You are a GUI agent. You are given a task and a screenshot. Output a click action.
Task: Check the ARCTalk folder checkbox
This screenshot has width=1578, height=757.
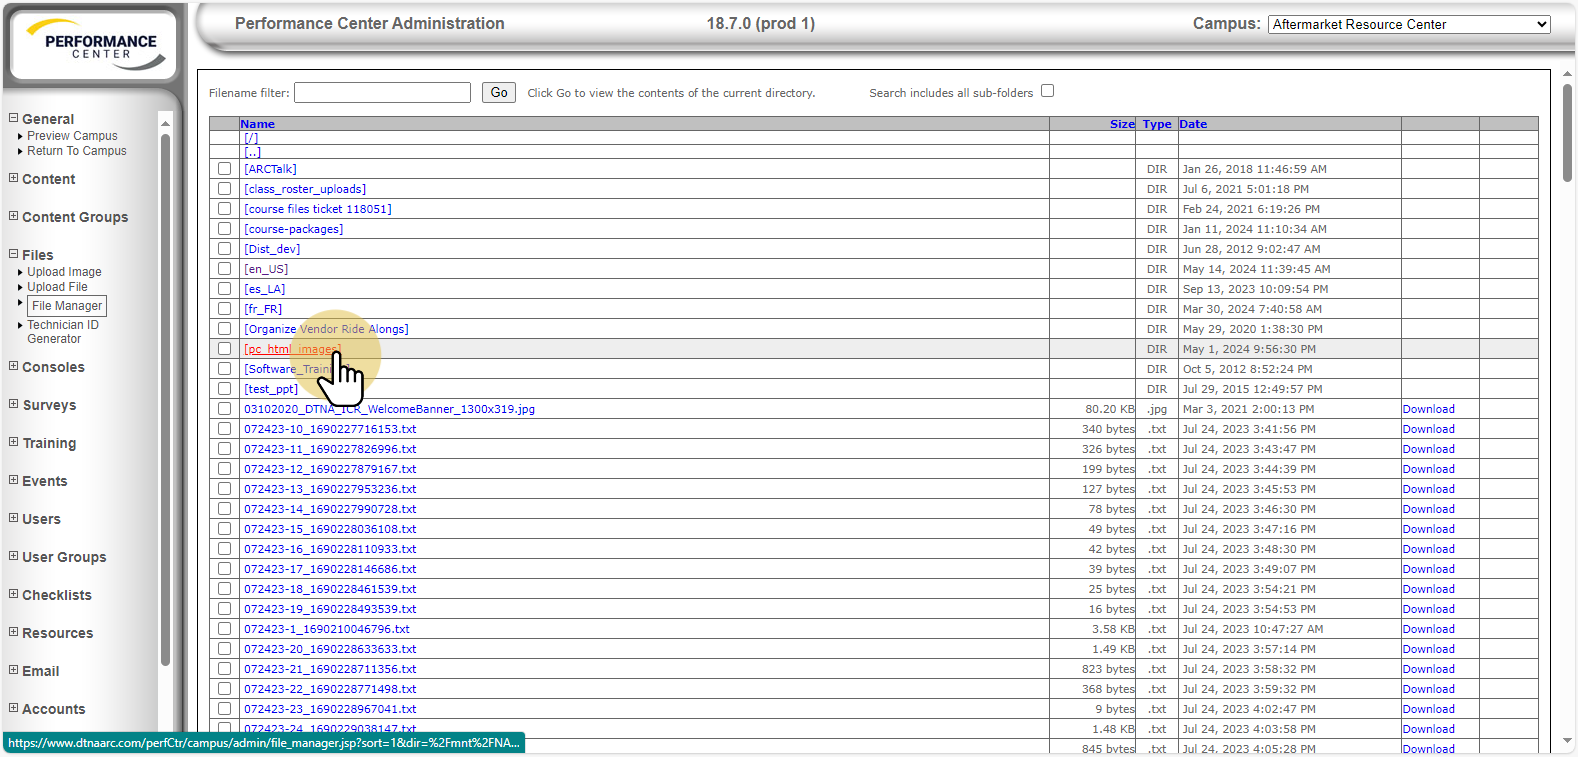[225, 169]
